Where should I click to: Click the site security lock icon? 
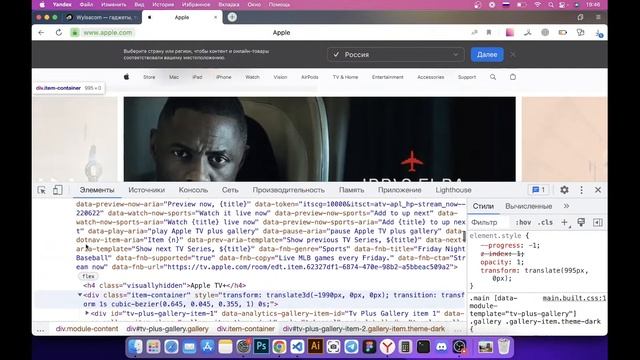coord(75,33)
